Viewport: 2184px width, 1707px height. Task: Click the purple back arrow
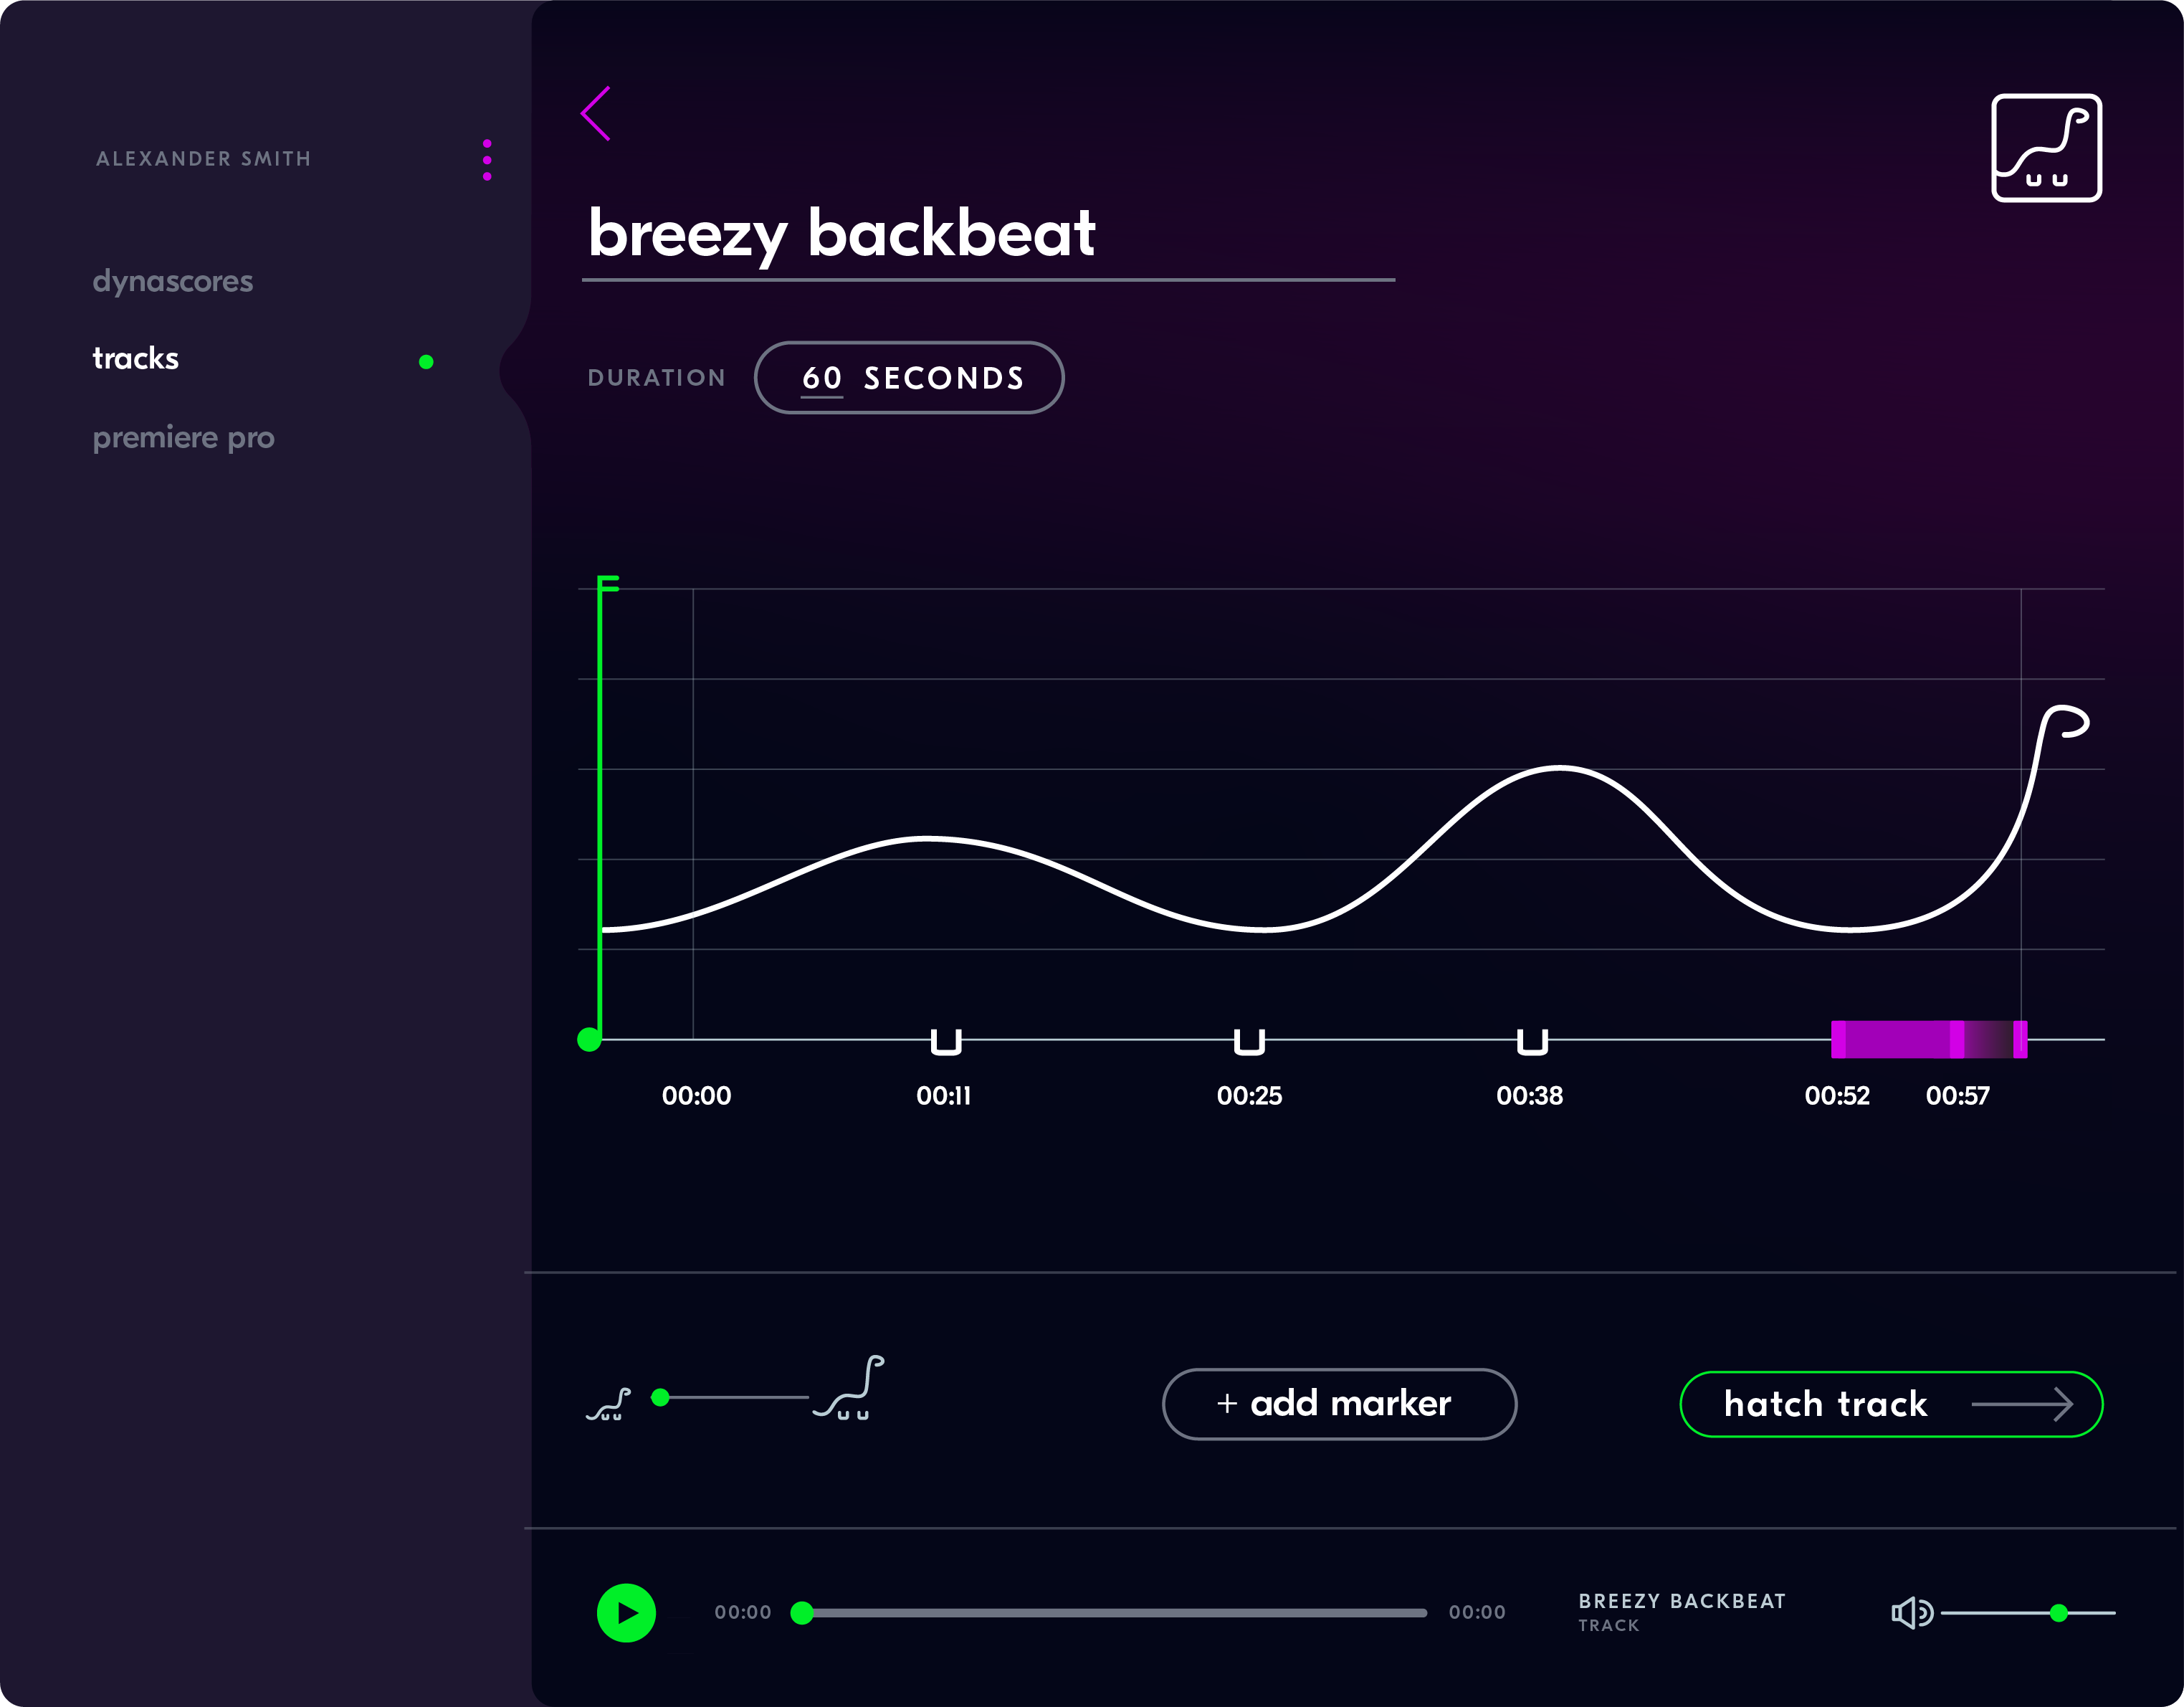click(x=596, y=113)
